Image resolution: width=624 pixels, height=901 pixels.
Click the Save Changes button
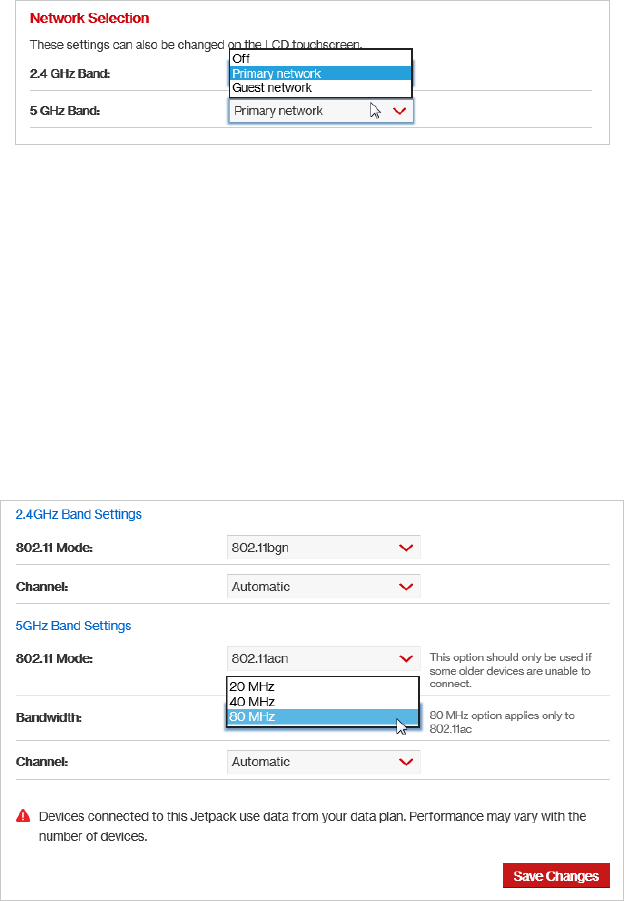[556, 876]
